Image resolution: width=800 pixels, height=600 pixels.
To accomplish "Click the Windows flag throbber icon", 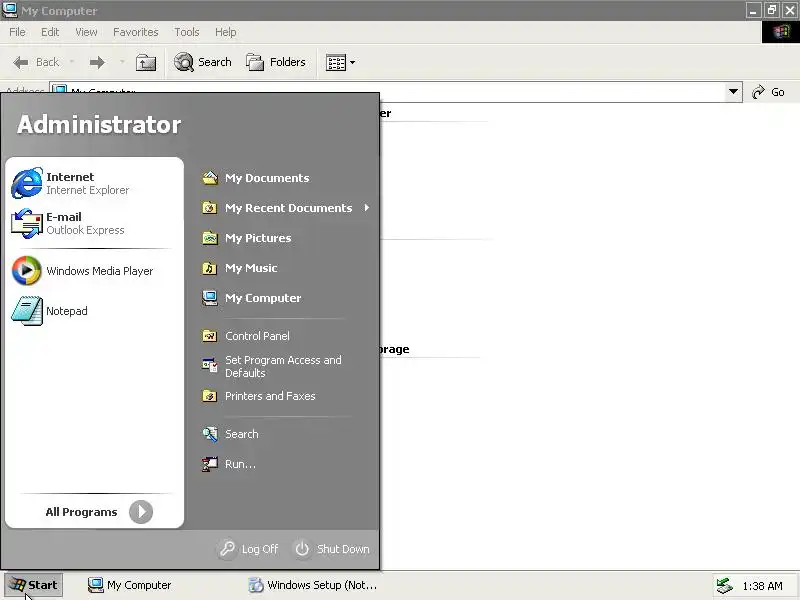I will tap(781, 32).
